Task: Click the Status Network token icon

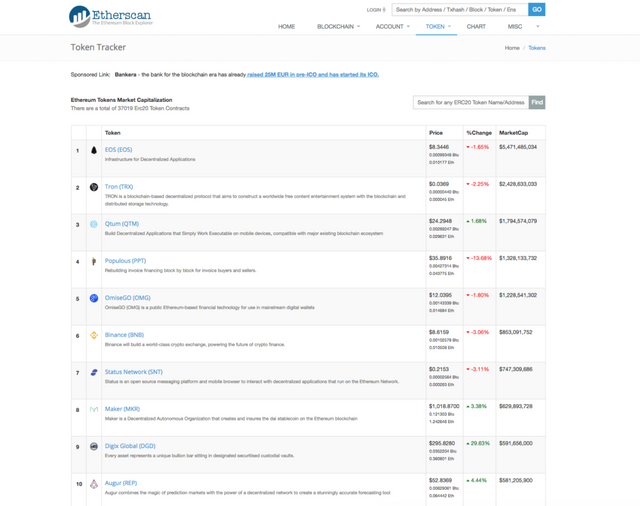Action: (x=94, y=372)
